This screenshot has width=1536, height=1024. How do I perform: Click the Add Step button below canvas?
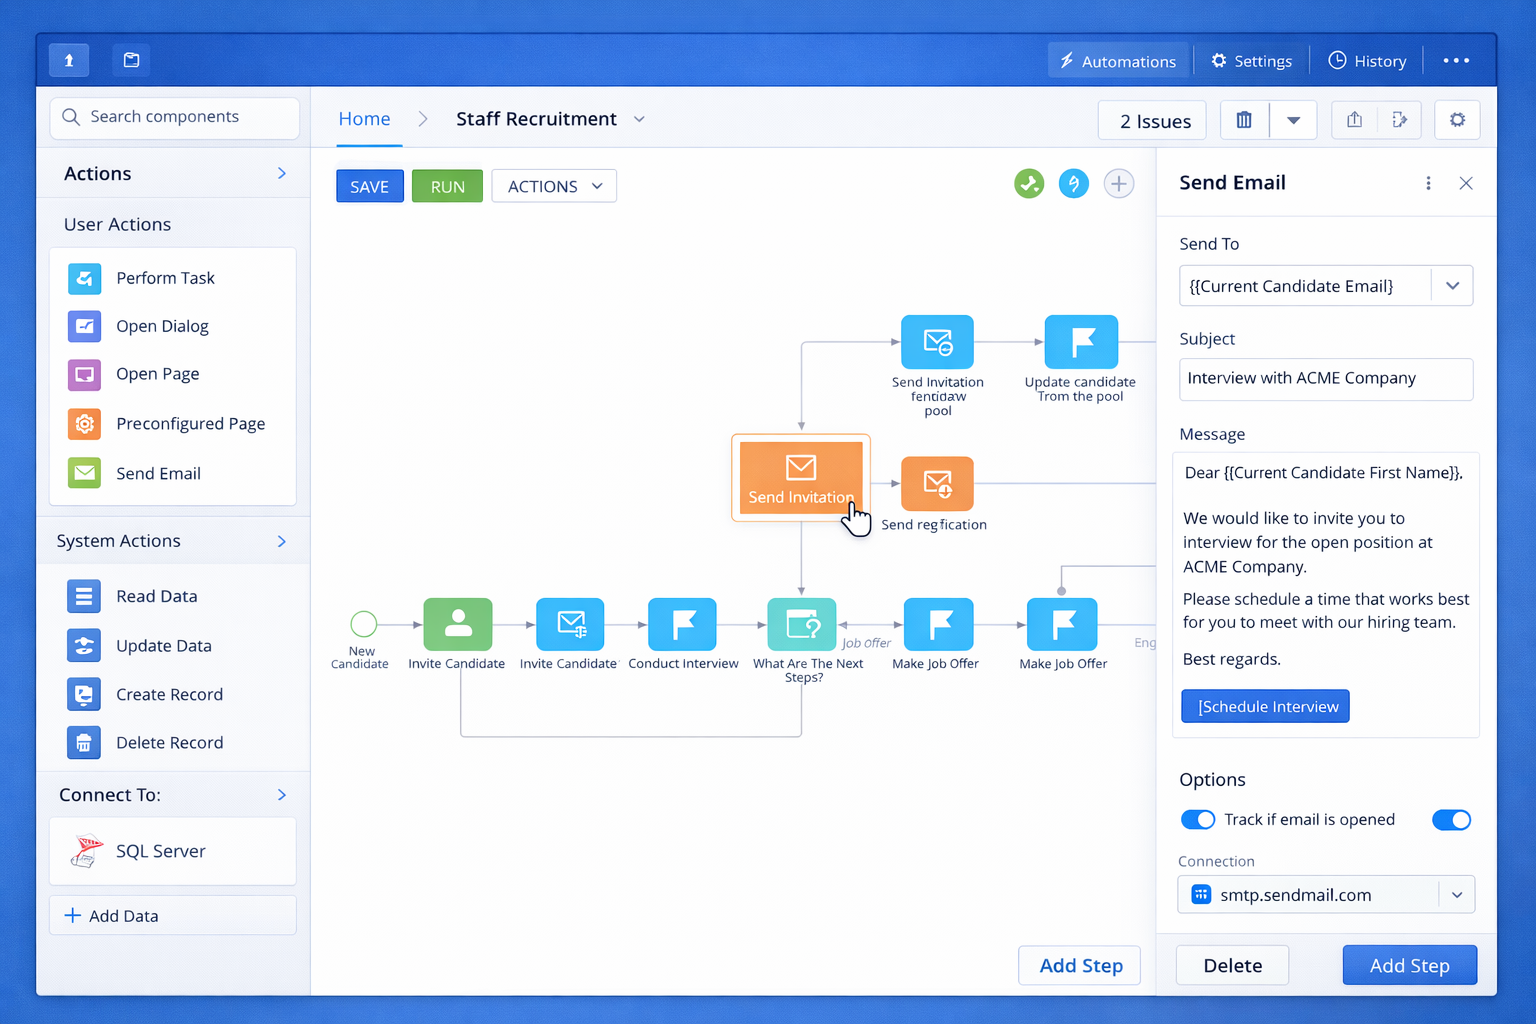pos(1080,966)
